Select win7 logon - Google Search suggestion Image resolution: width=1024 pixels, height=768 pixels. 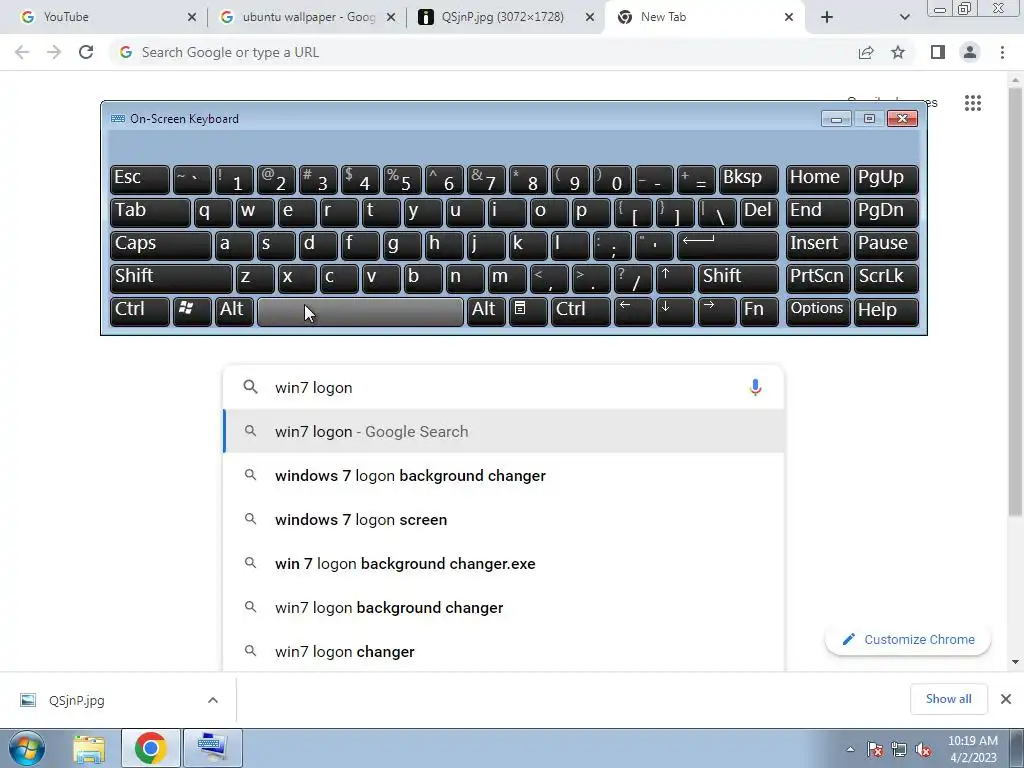pos(504,431)
